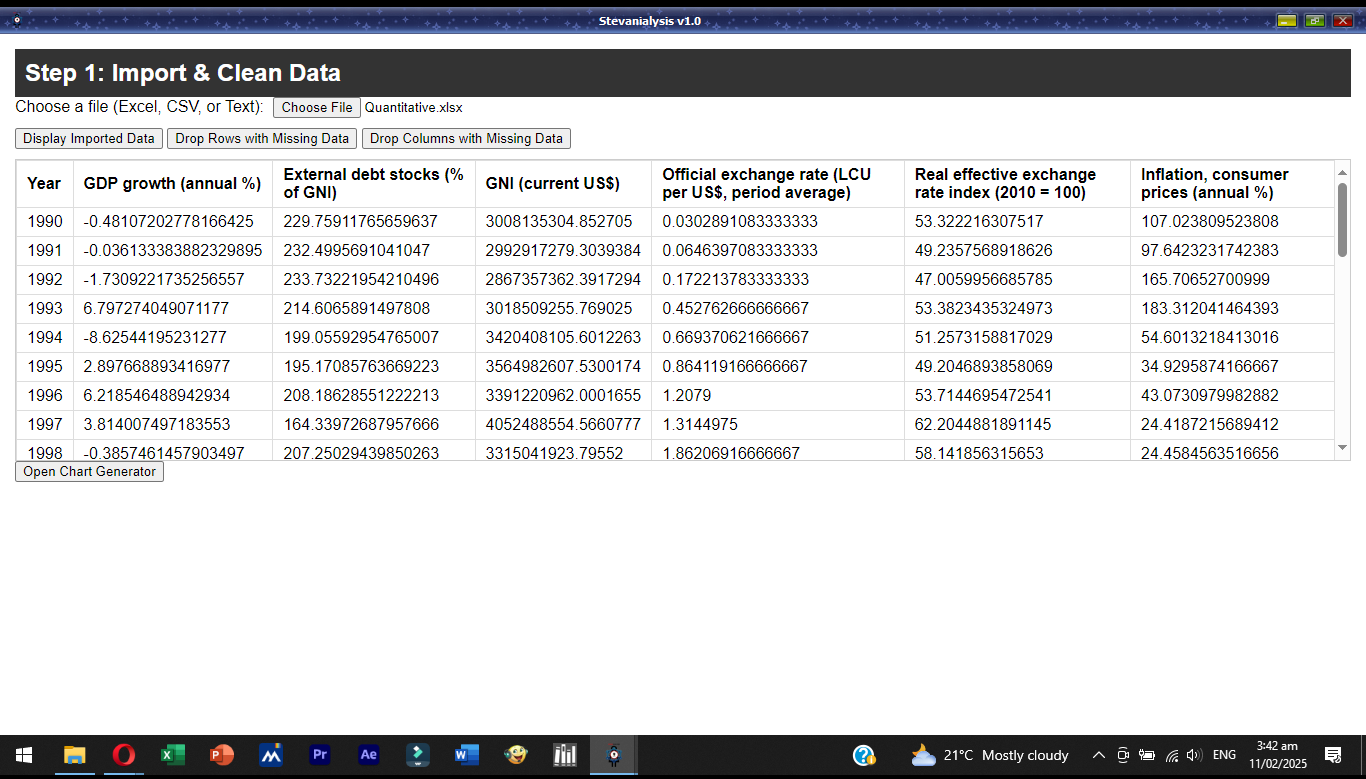Open the notification center icon
This screenshot has height=779, width=1366.
click(1332, 755)
